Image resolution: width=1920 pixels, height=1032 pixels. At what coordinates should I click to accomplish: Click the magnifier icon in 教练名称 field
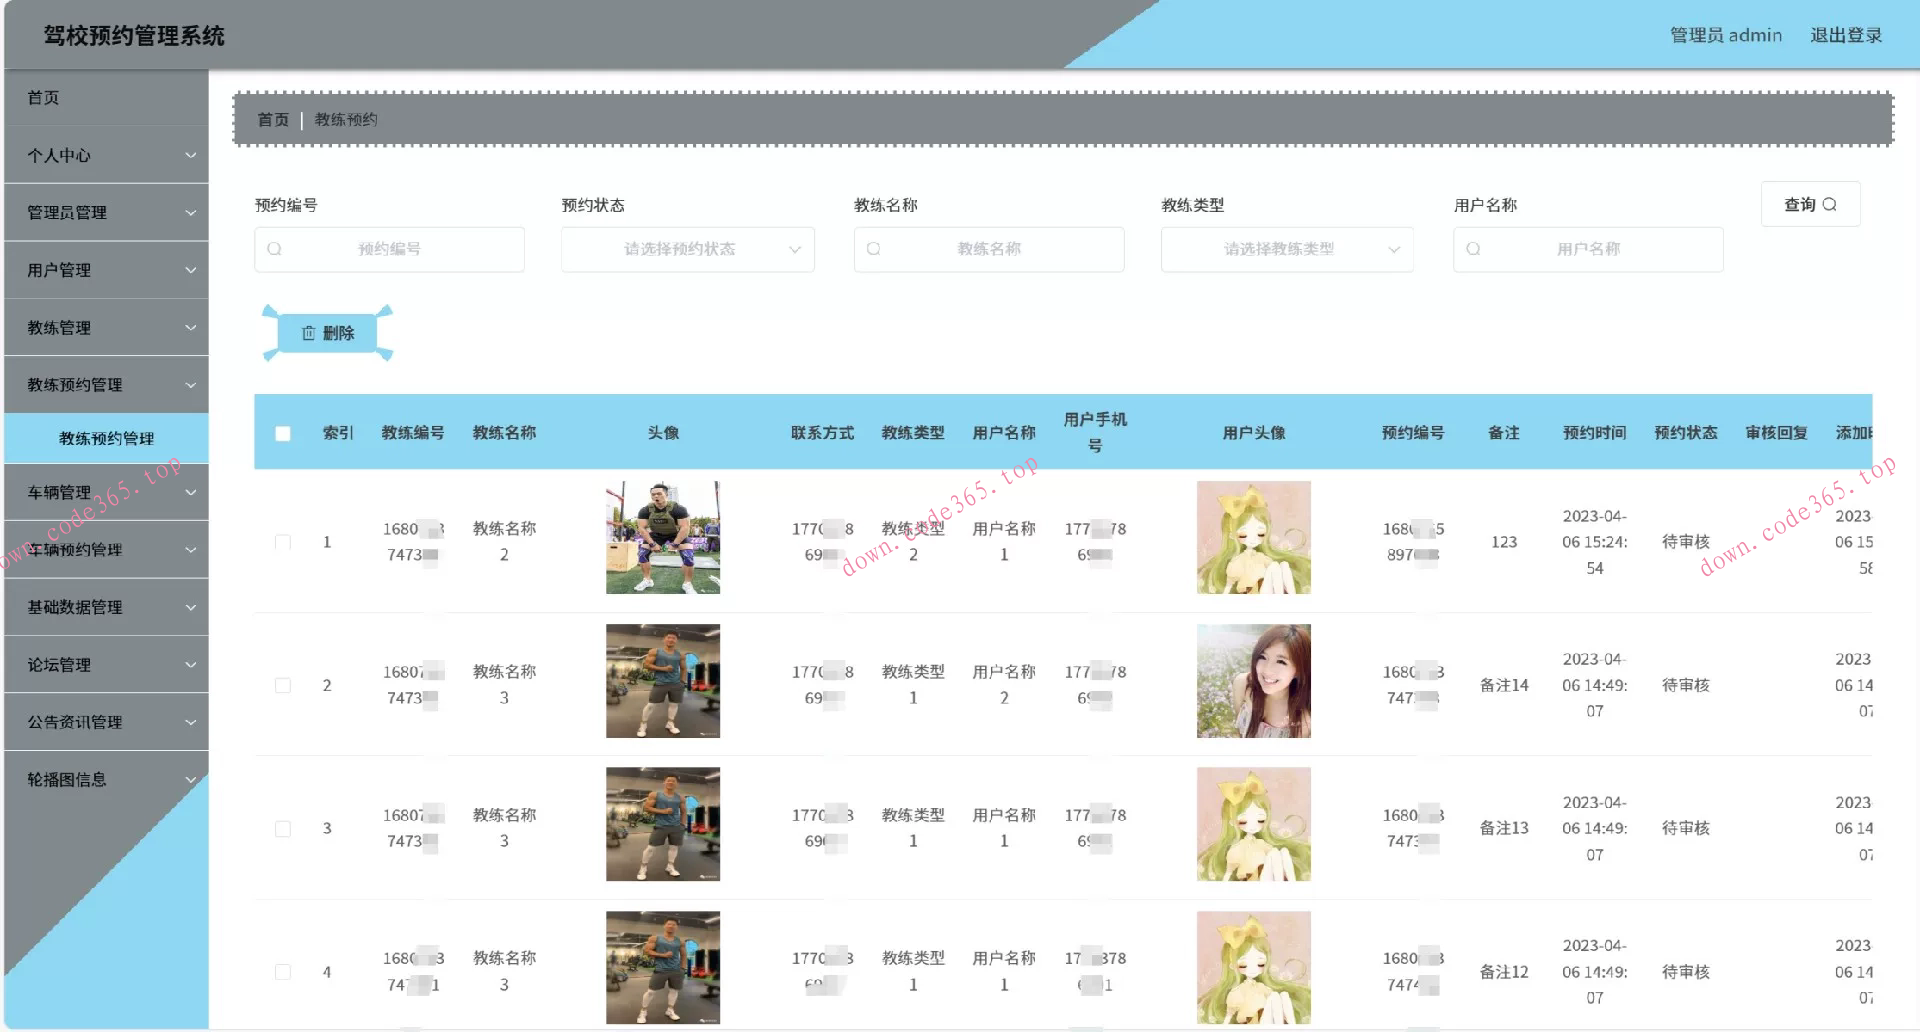(875, 249)
